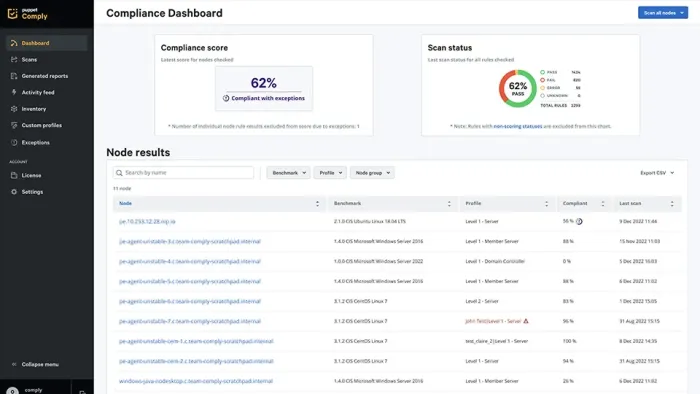
Task: Click the exceptions clock icon beside 56 %
Action: (x=579, y=221)
